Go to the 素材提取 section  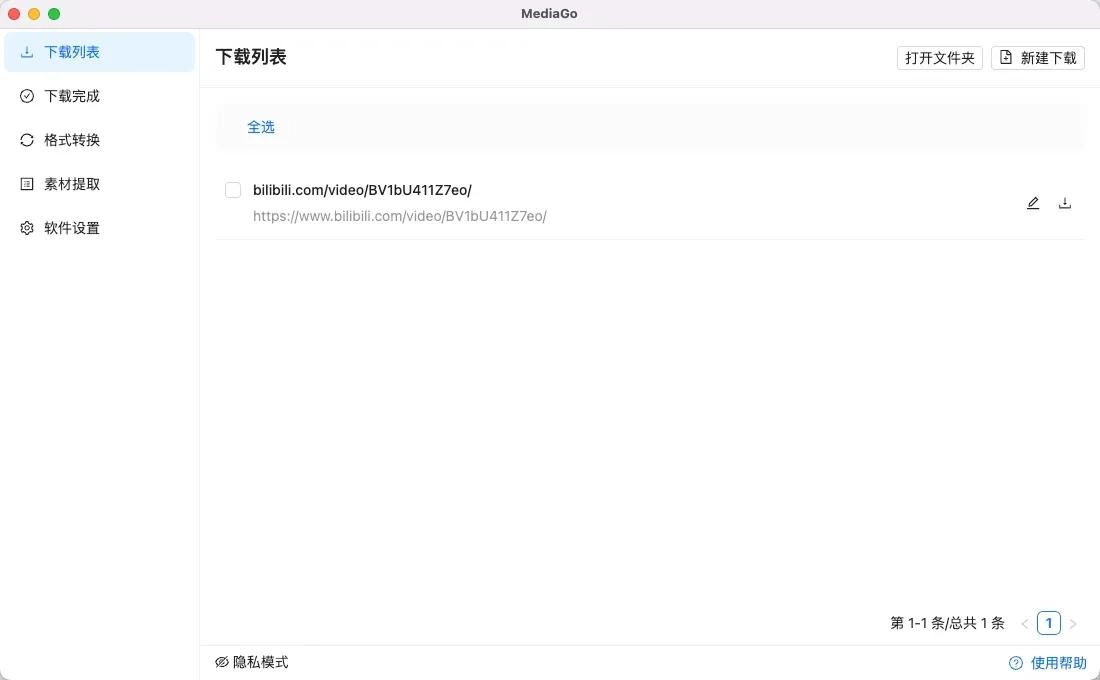[x=99, y=185]
